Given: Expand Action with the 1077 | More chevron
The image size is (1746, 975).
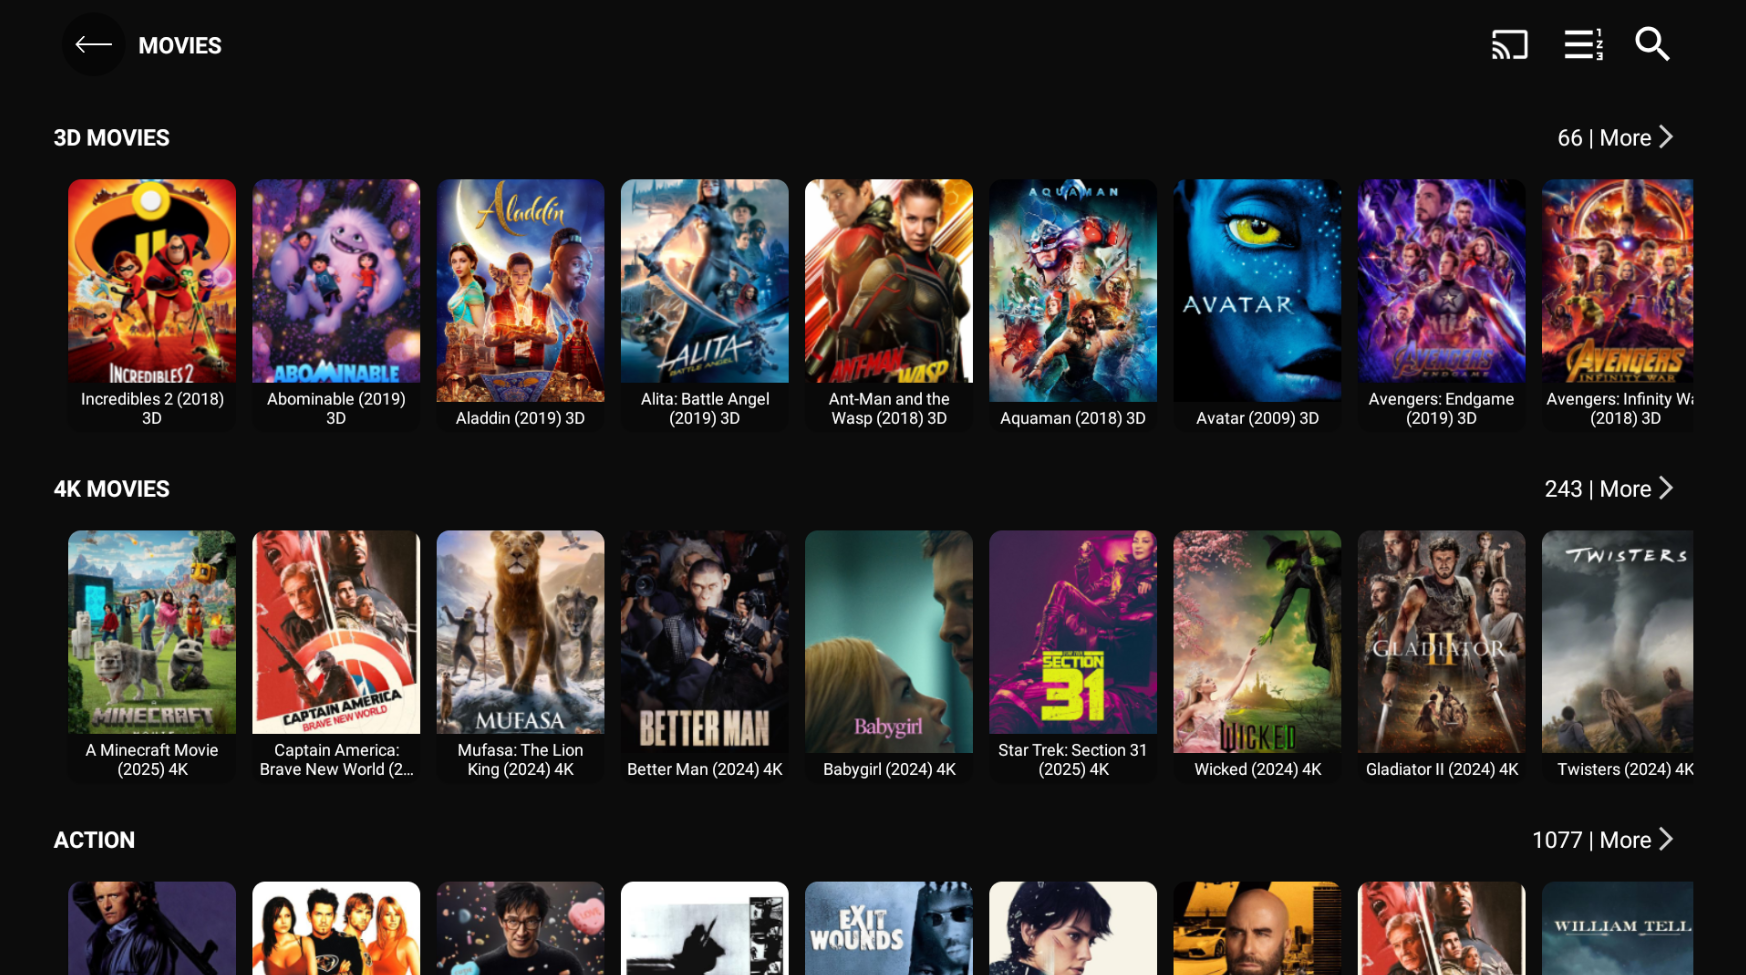Looking at the screenshot, I should point(1602,840).
